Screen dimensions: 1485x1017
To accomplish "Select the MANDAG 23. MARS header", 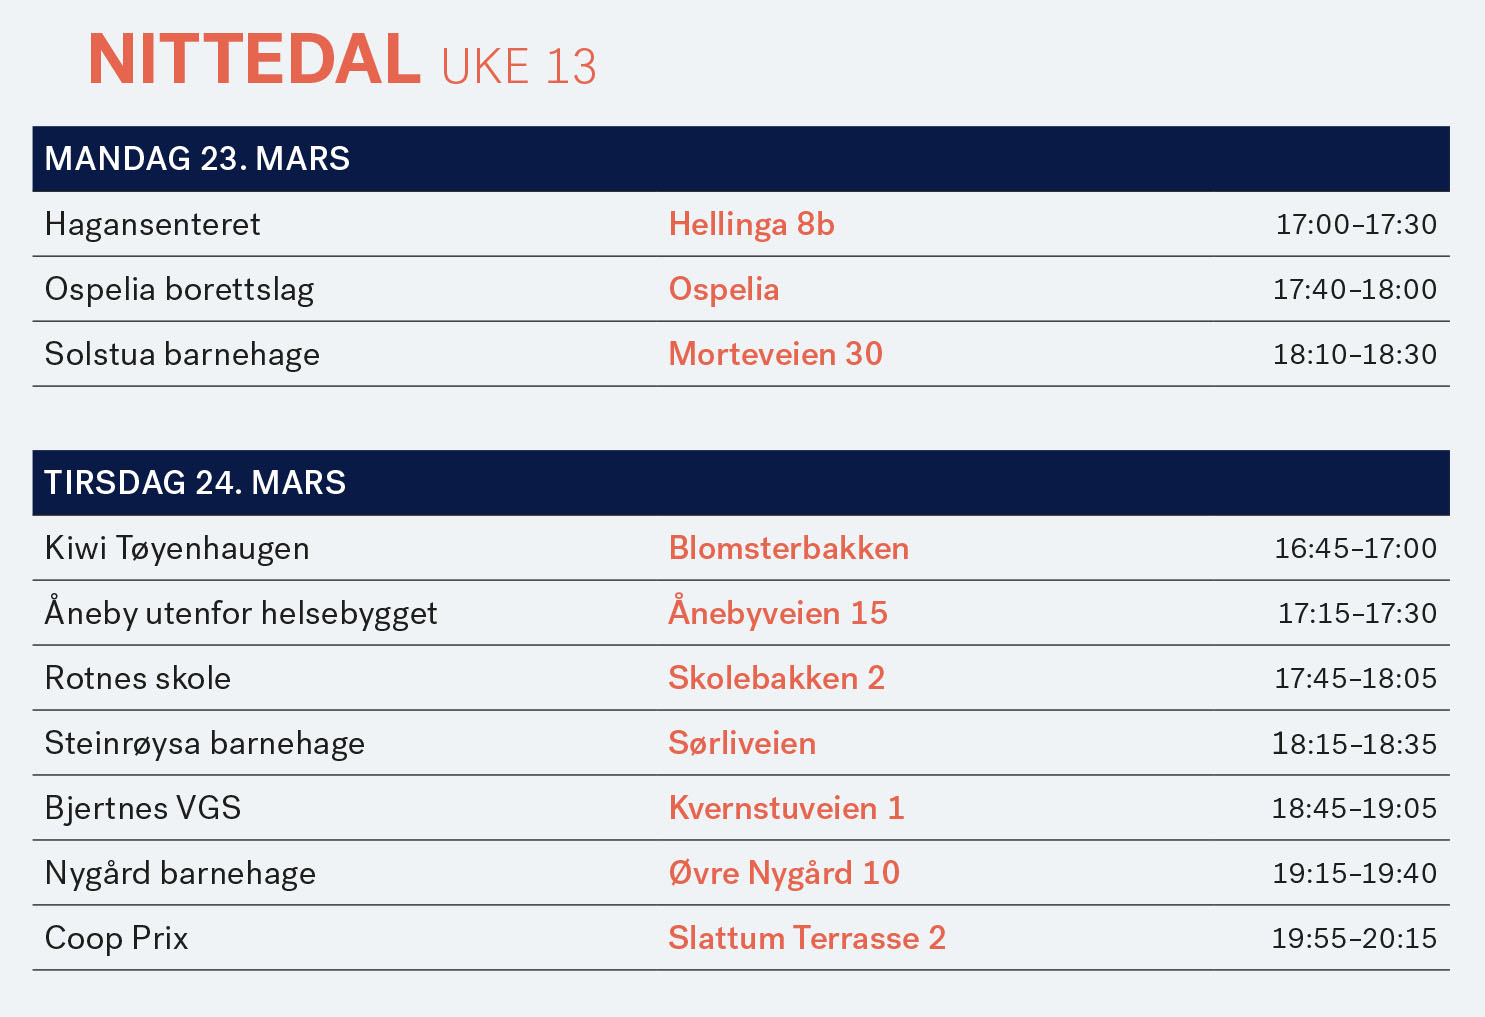I will (x=741, y=159).
